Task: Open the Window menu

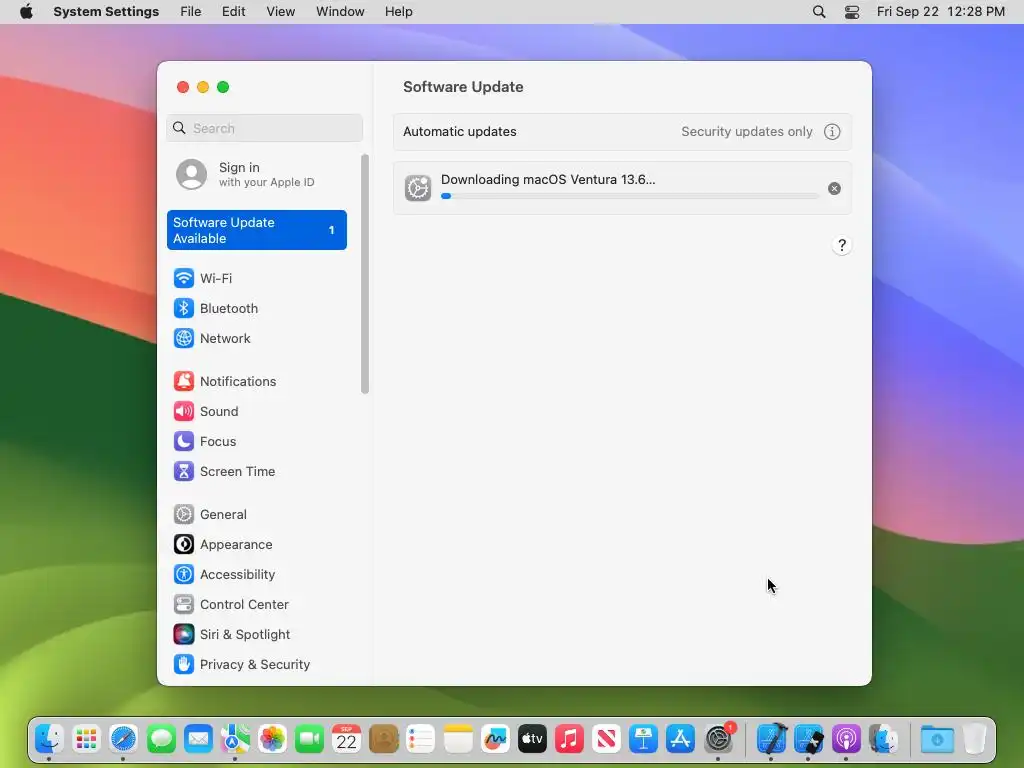Action: [x=340, y=12]
